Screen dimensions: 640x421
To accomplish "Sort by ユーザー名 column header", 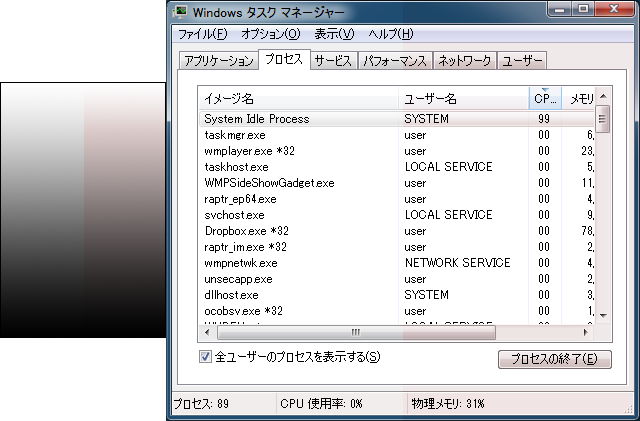I will (463, 99).
